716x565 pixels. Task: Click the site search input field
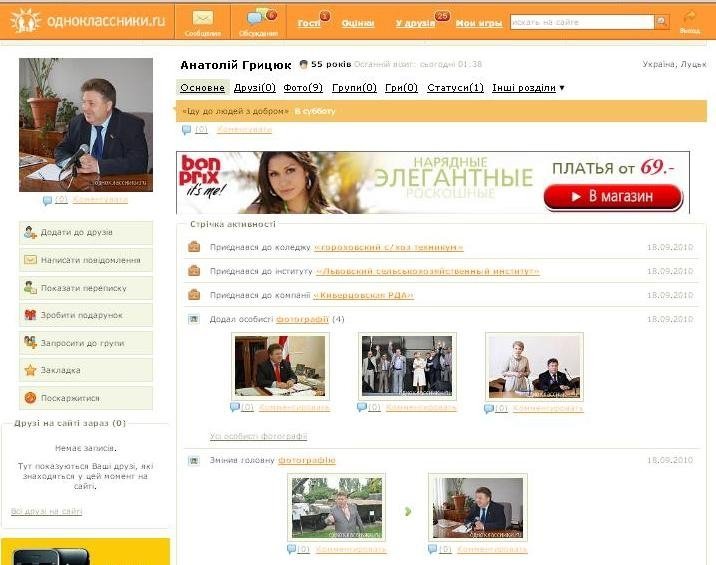pyautogui.click(x=581, y=22)
